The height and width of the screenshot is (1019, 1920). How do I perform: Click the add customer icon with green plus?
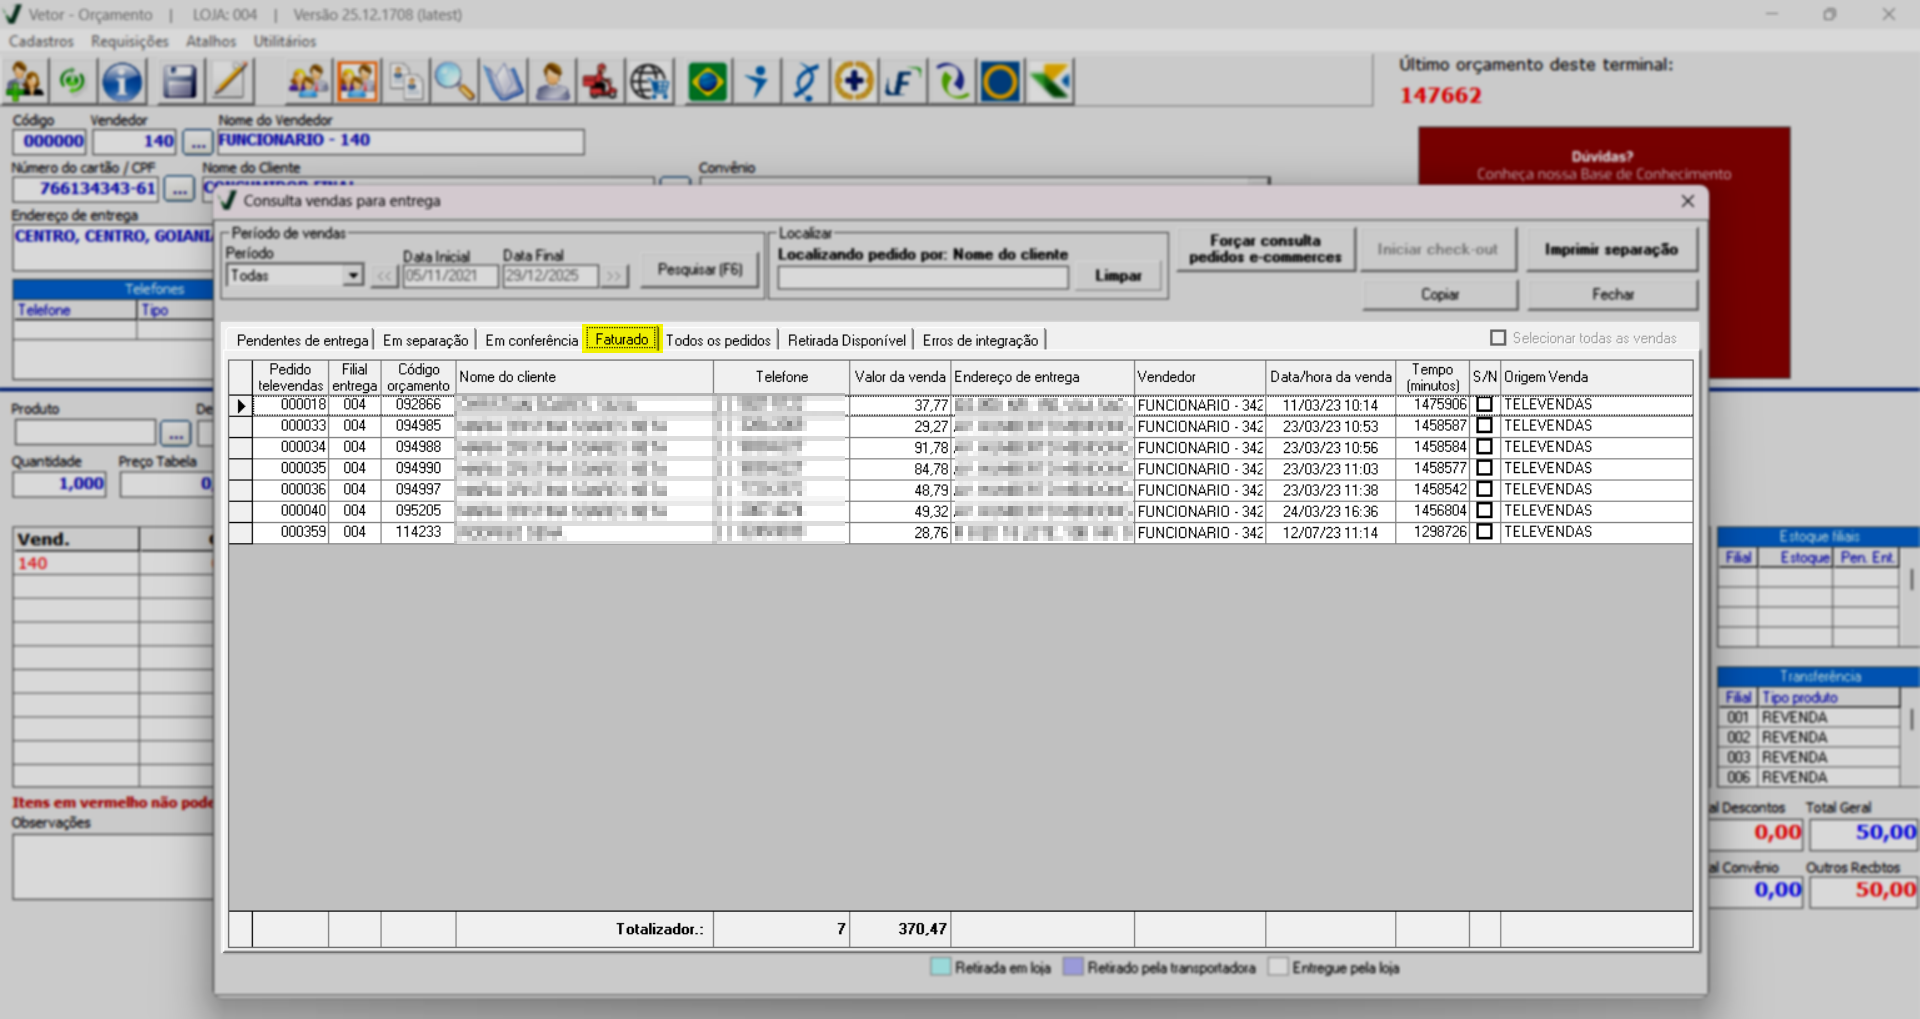tap(24, 82)
